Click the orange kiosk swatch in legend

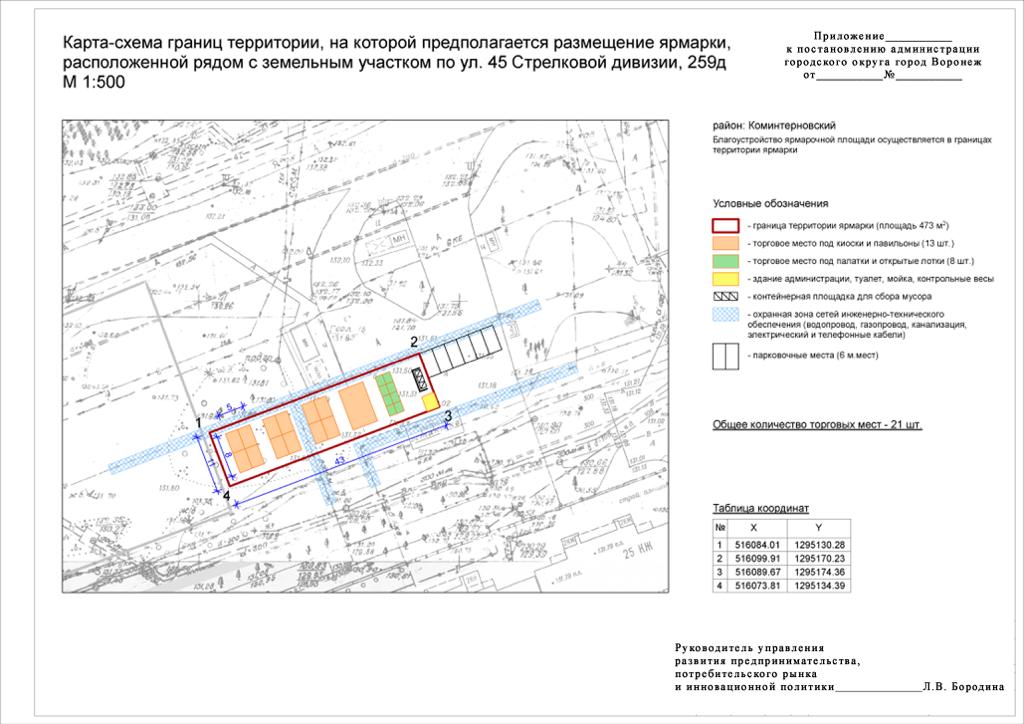[725, 243]
